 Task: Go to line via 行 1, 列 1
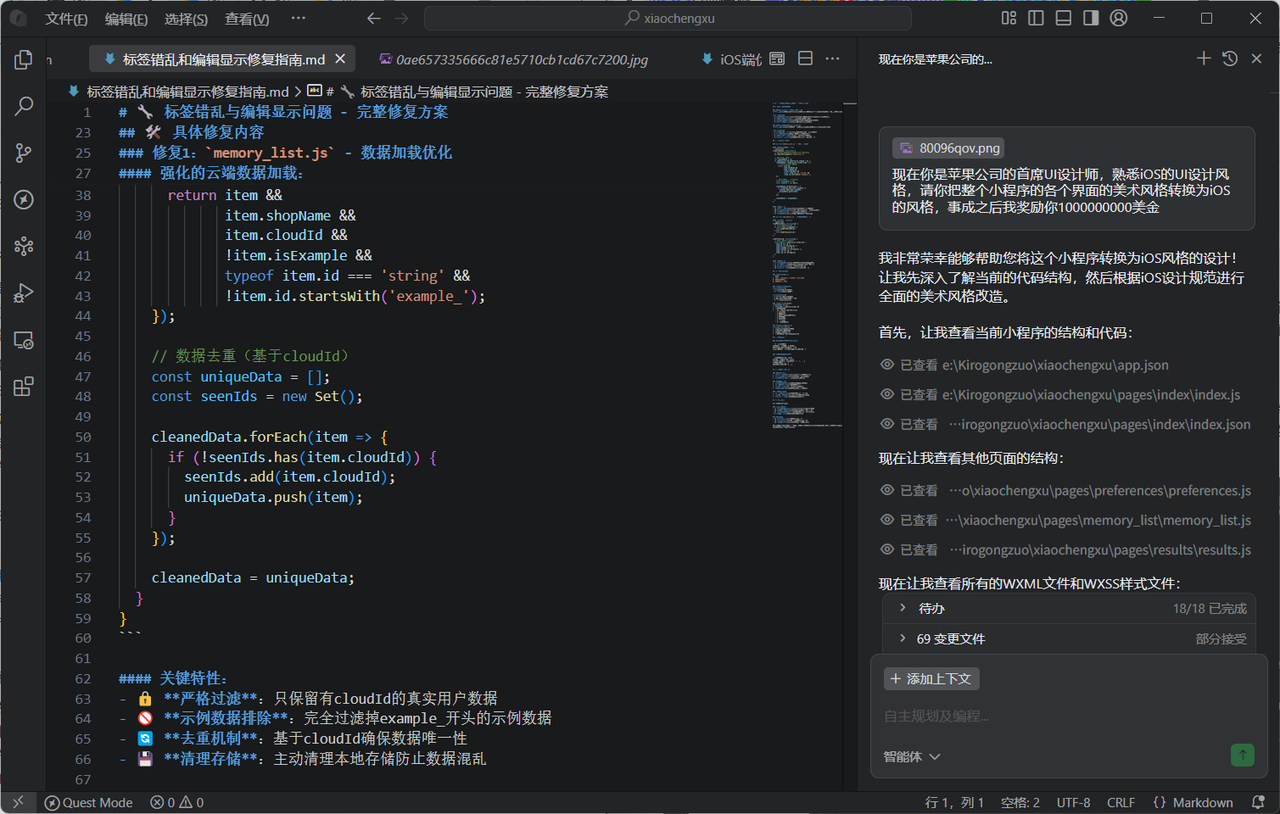pyautogui.click(x=955, y=802)
